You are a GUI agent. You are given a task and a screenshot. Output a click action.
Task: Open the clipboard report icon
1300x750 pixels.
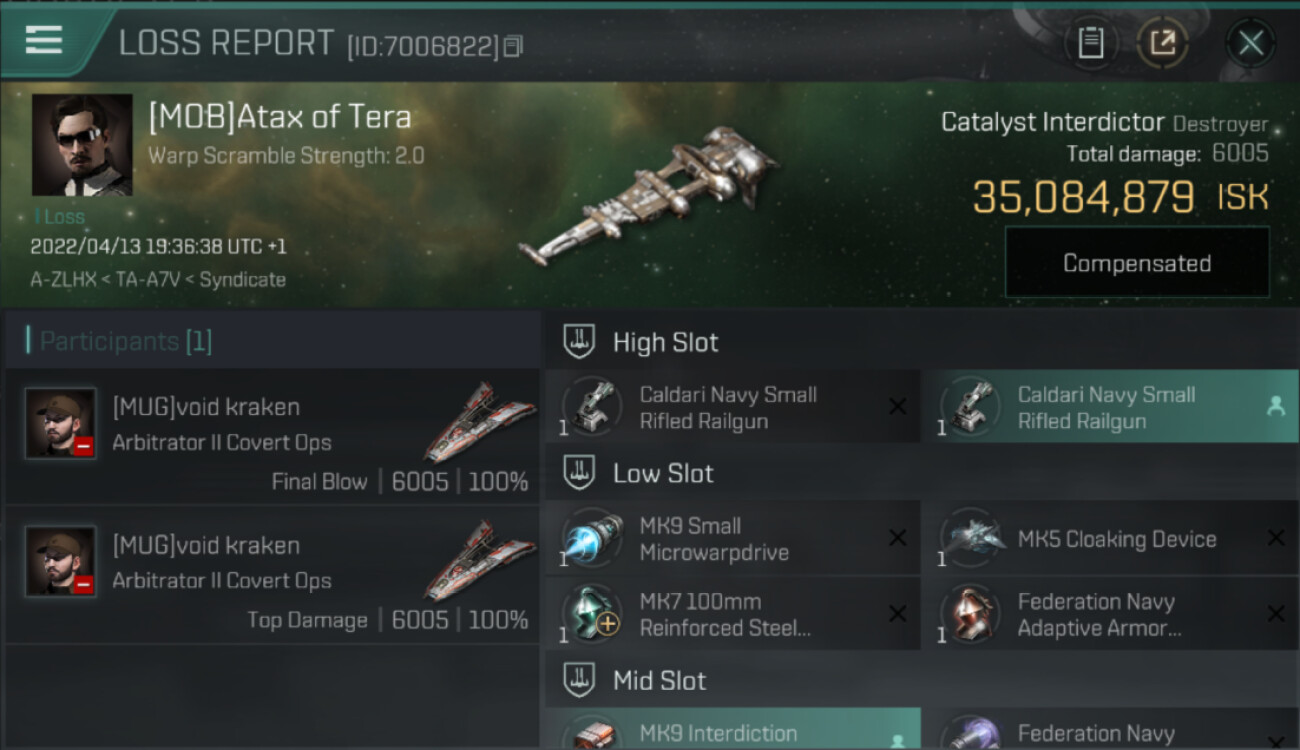pos(1091,43)
